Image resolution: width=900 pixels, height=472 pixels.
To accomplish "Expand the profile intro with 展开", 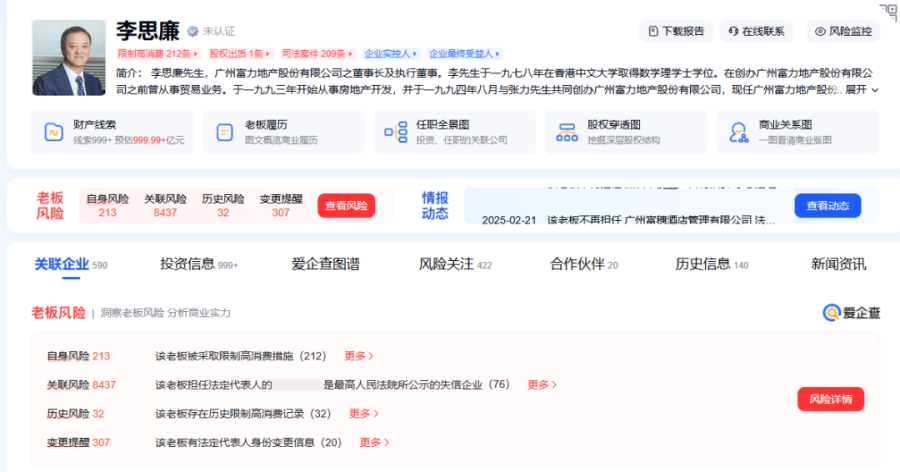I will 862,90.
